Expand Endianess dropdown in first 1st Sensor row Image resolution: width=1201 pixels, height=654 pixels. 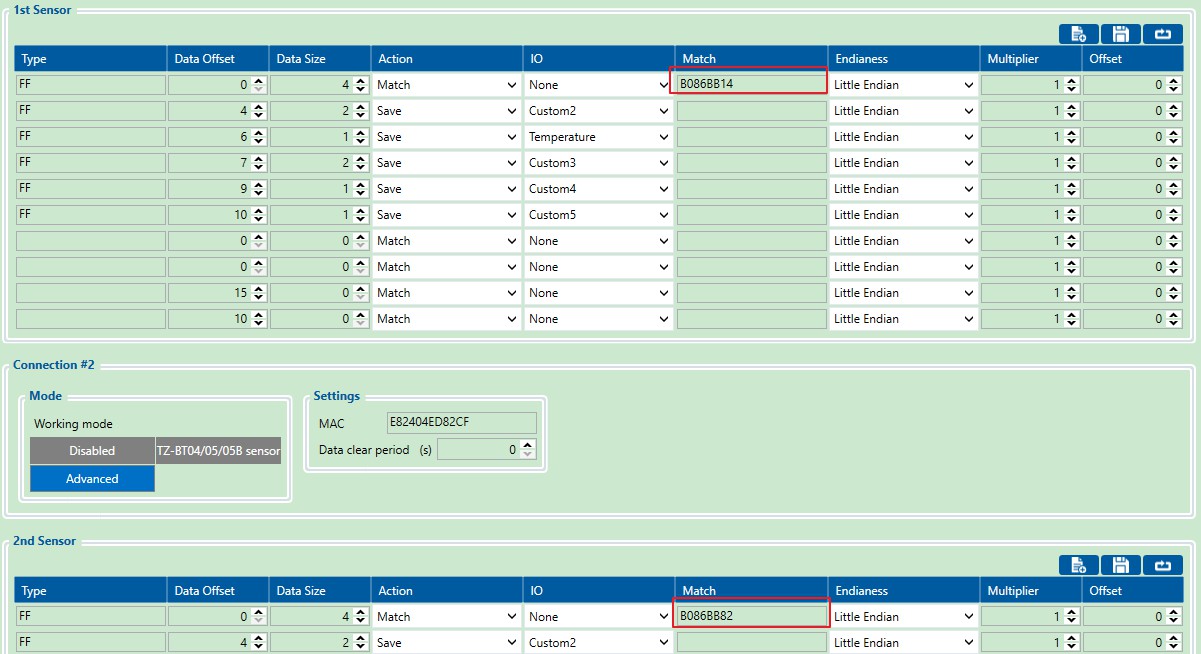pyautogui.click(x=903, y=85)
